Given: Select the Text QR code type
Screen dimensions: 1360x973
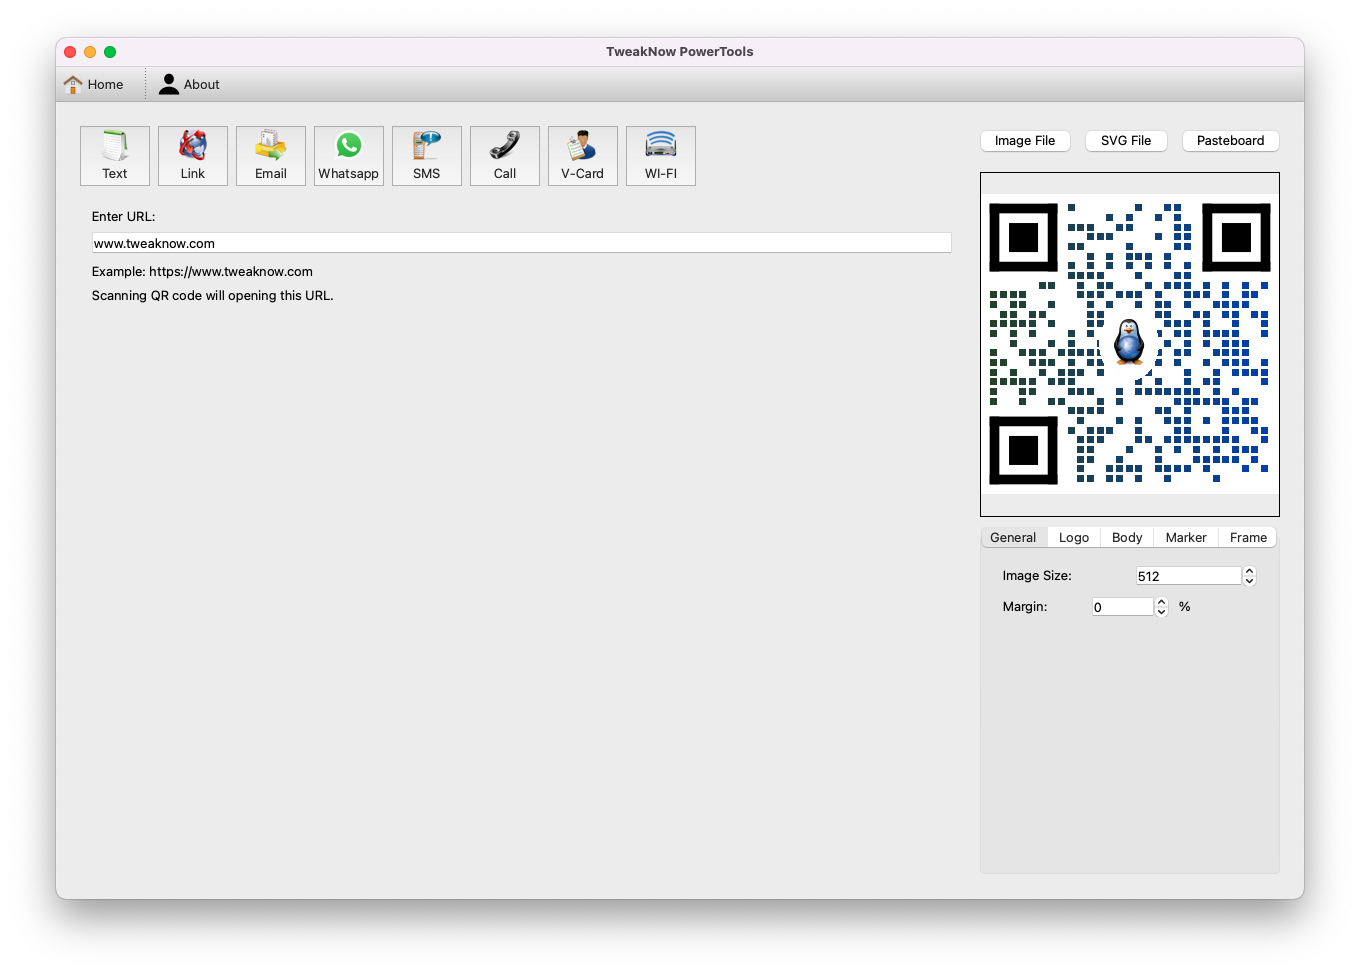Looking at the screenshot, I should pos(115,156).
